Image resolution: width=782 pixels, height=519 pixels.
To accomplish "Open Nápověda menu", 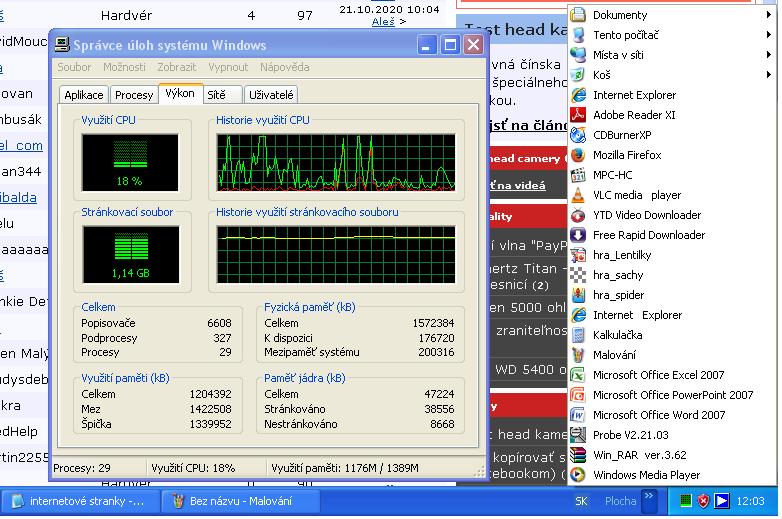I will 284,67.
